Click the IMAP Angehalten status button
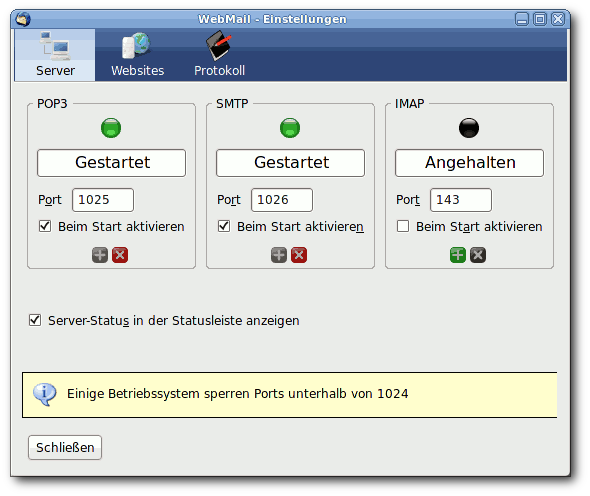The width and height of the screenshot is (590, 496). pyautogui.click(x=469, y=163)
